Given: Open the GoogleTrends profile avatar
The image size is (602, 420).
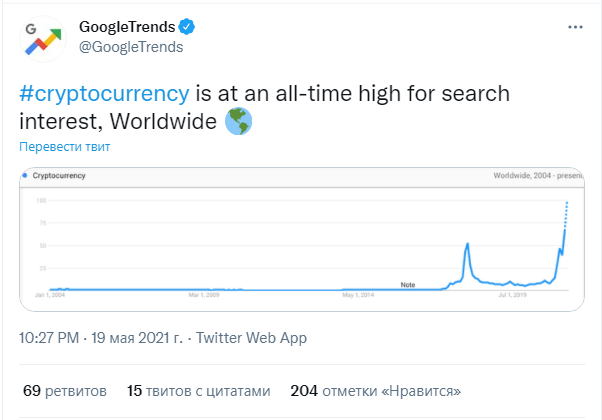Looking at the screenshot, I should (43, 39).
